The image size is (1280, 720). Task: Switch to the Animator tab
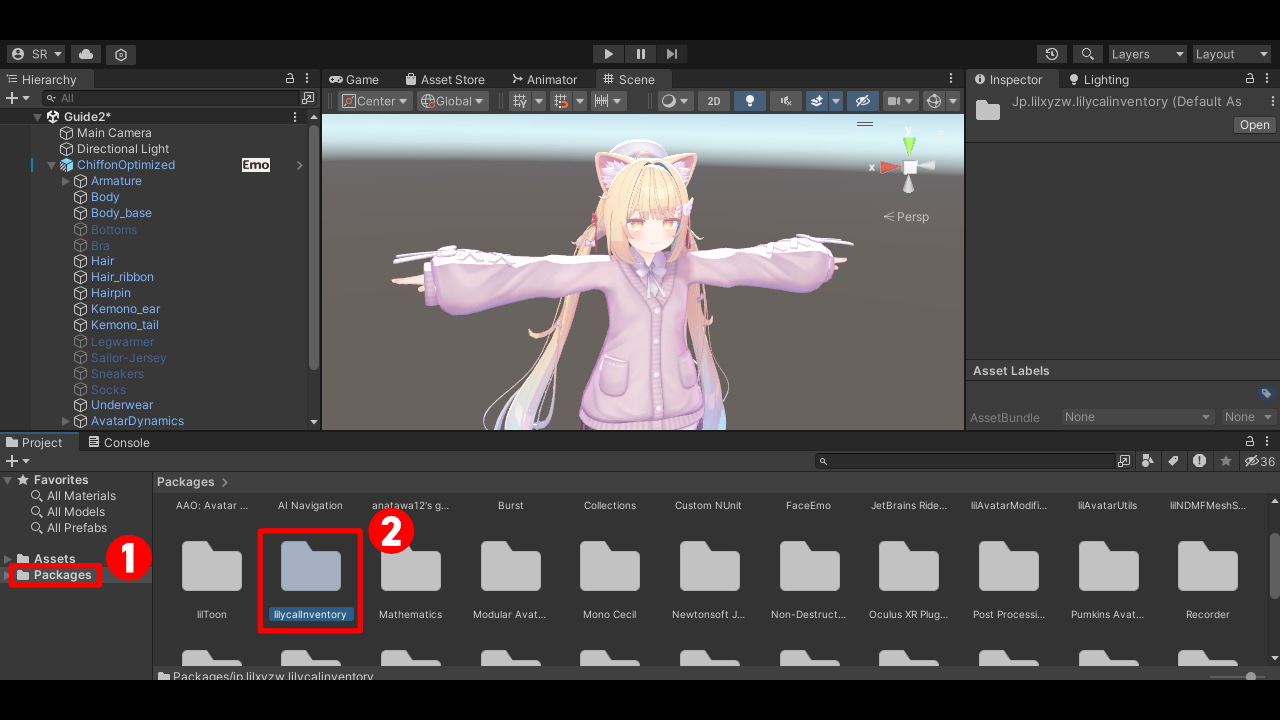tap(544, 79)
